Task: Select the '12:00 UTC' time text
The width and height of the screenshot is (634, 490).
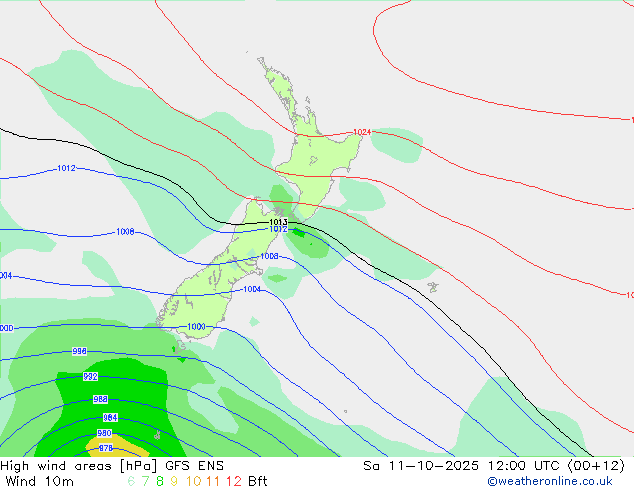Action: pyautogui.click(x=525, y=466)
